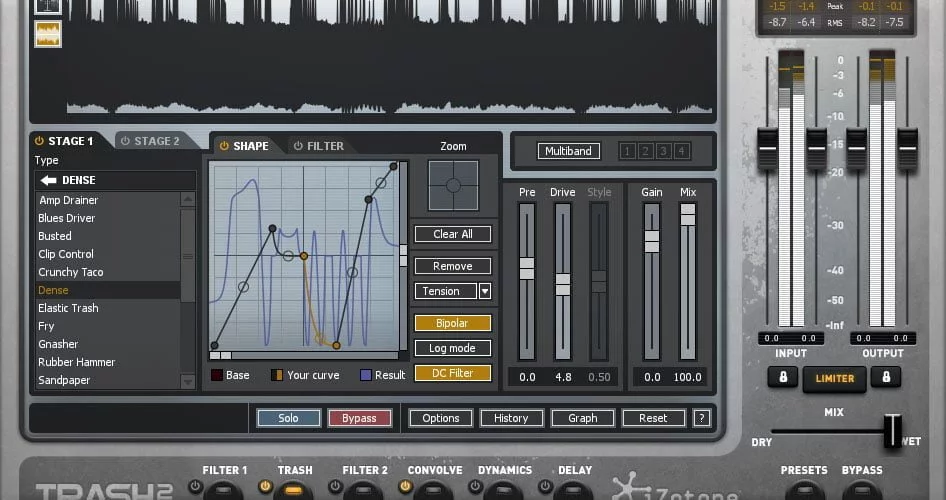Click the orange waveform view icon
946x500 pixels.
tap(48, 34)
